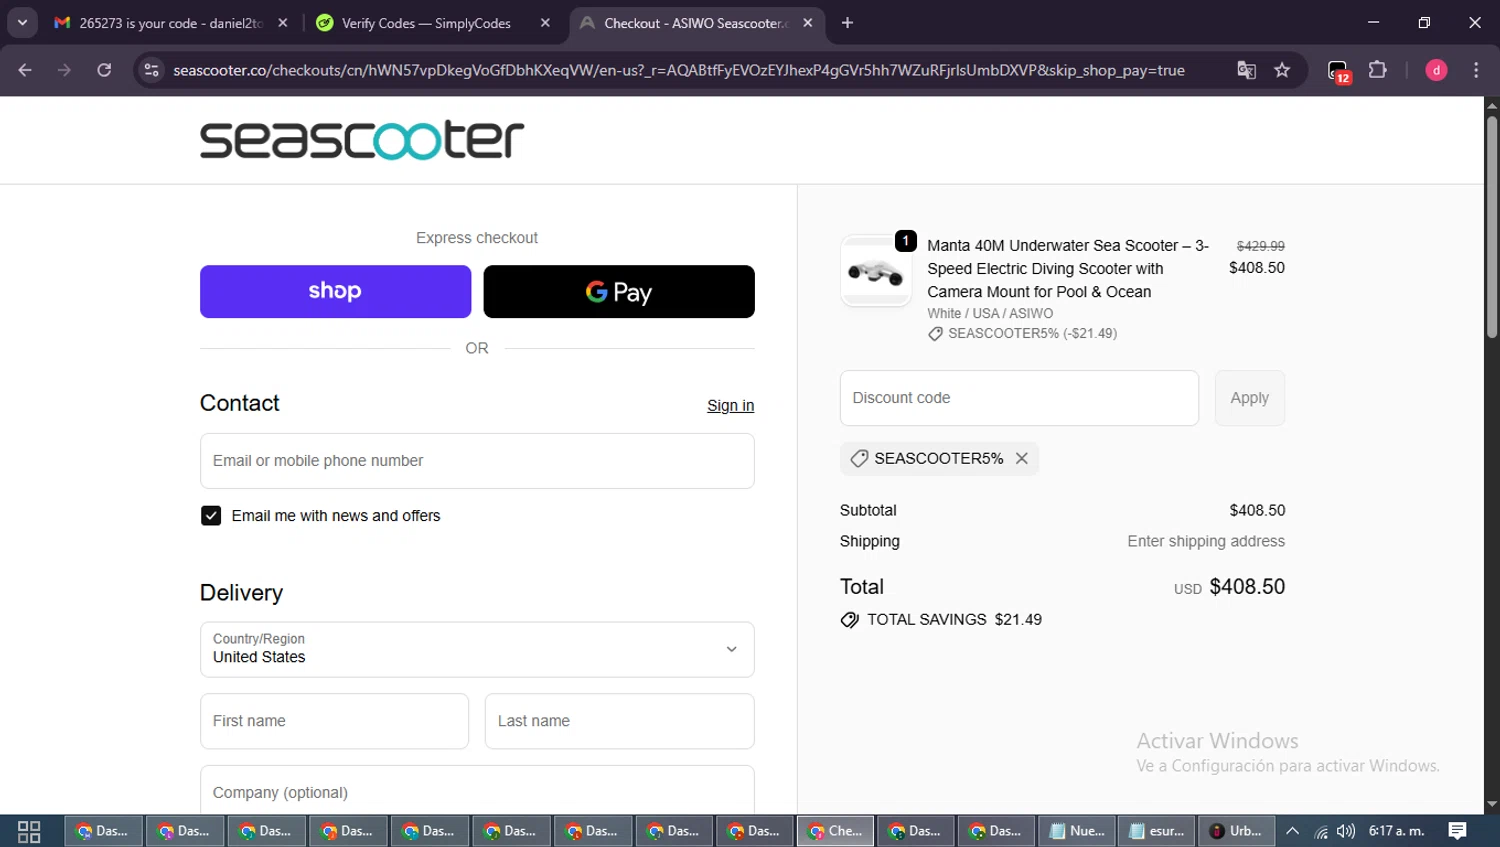The height and width of the screenshot is (847, 1500).
Task: Open a new browser tab
Action: coord(847,23)
